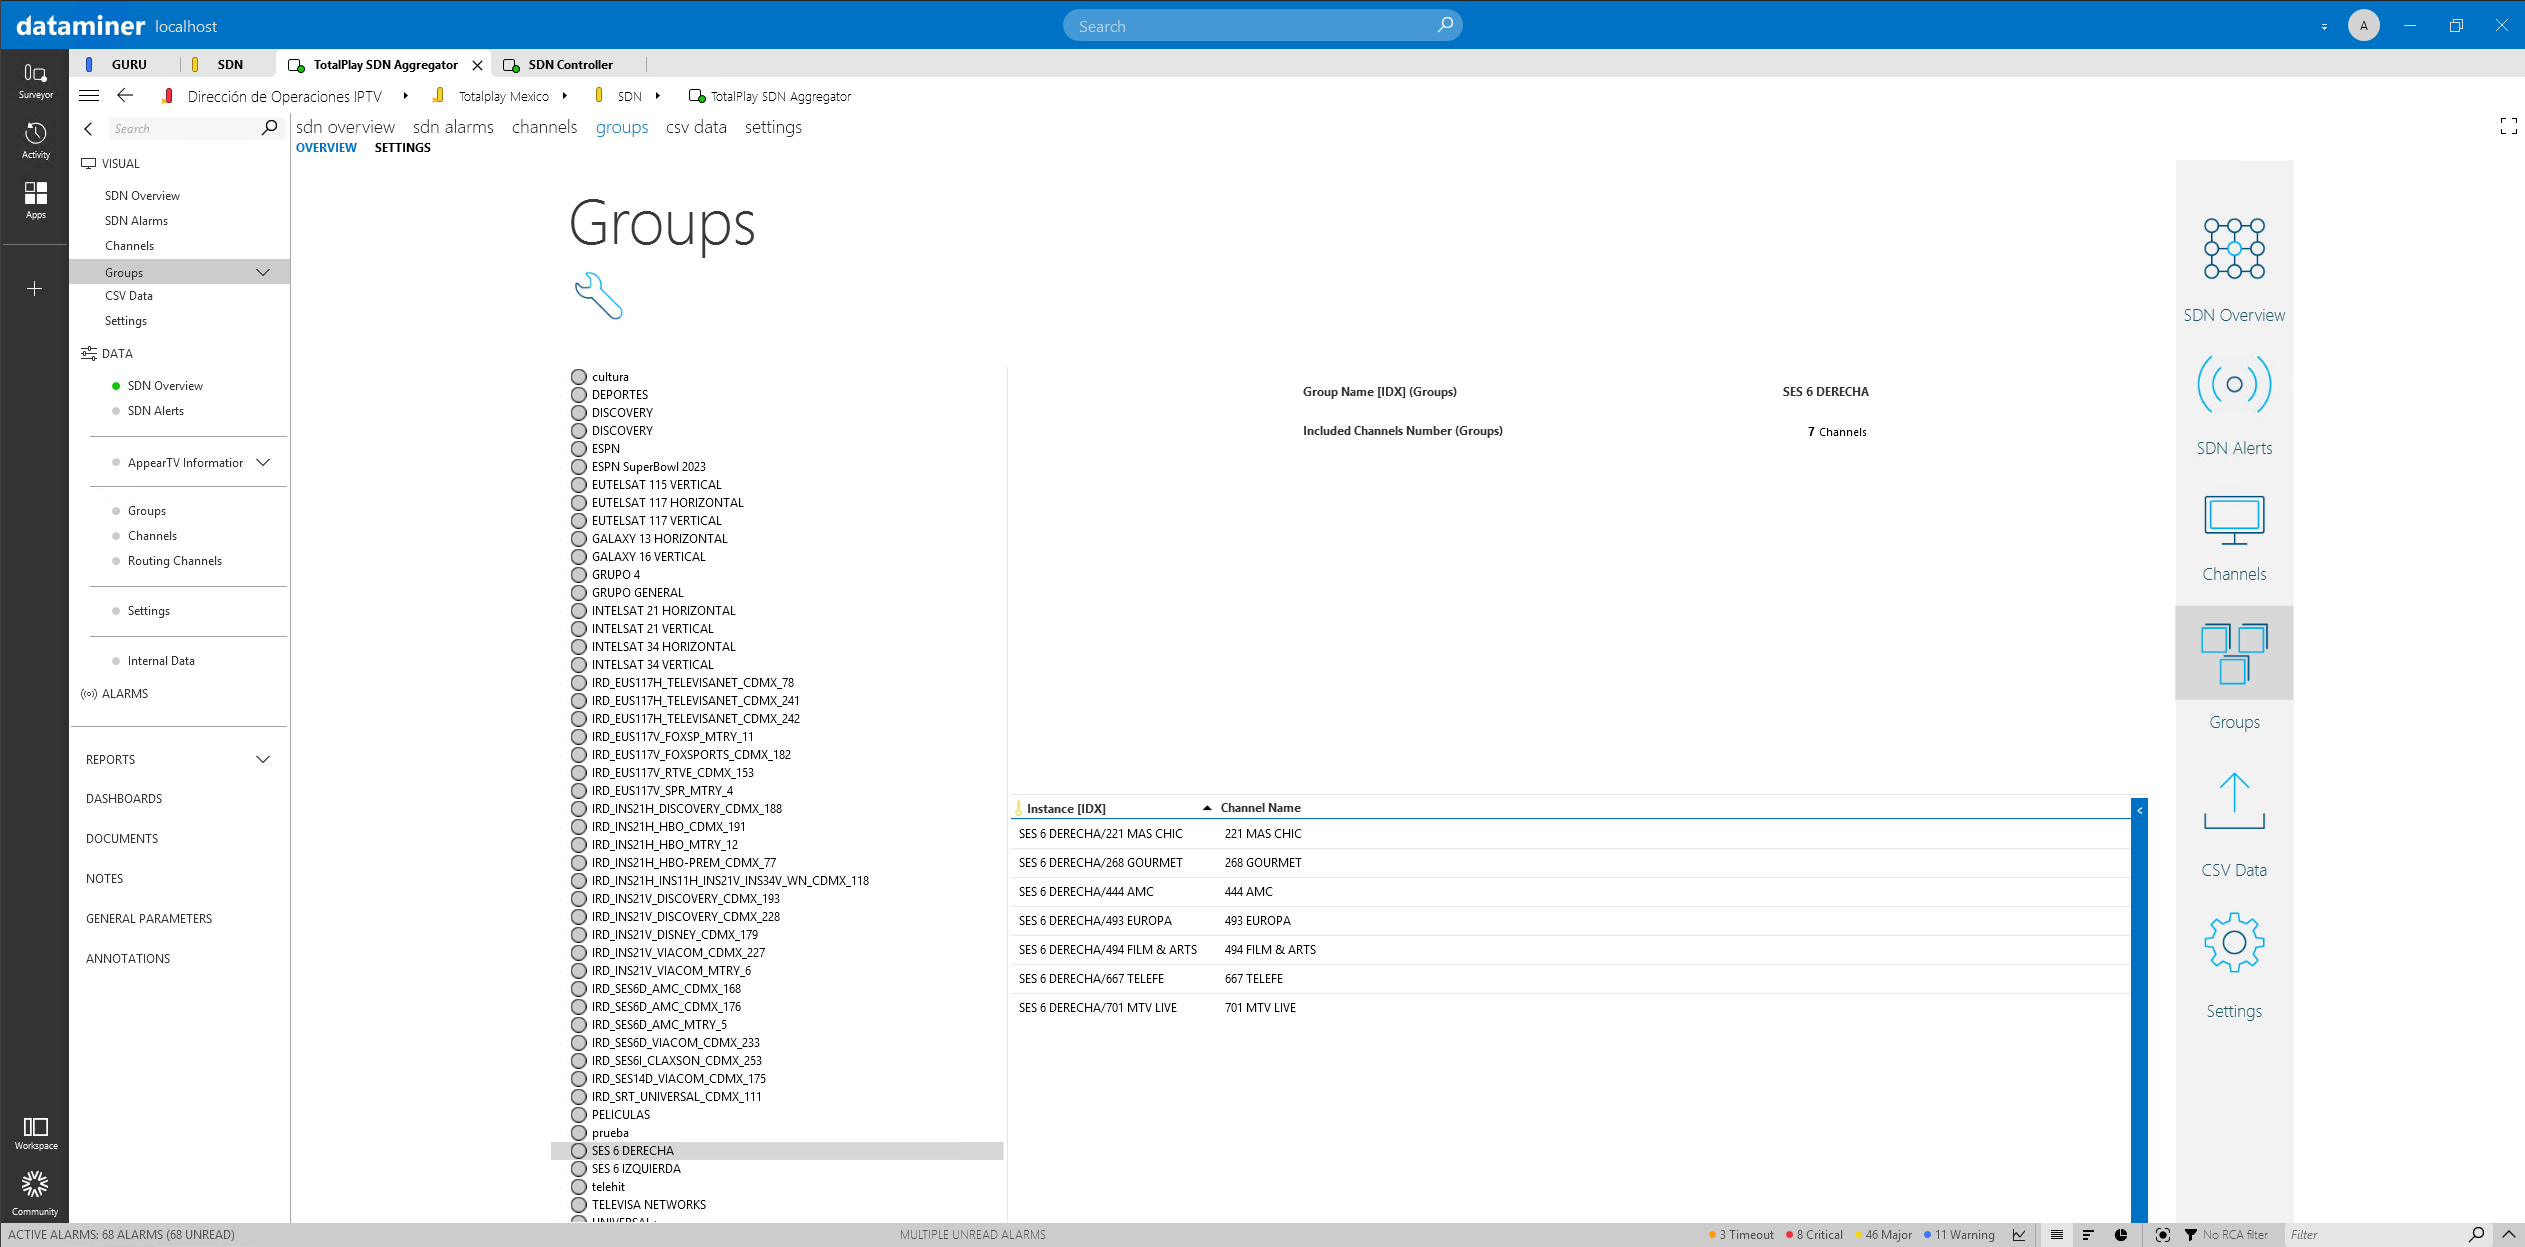Select the cultura group radio button

point(579,377)
